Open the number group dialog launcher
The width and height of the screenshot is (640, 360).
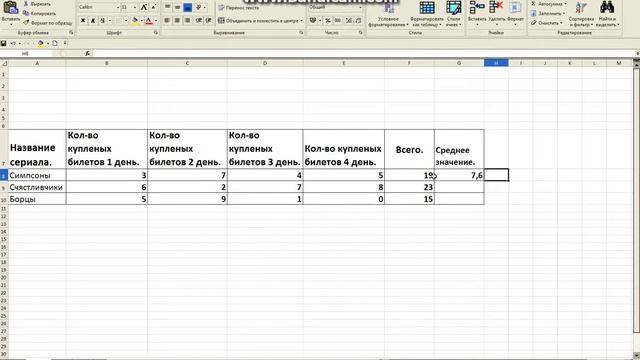click(360, 33)
